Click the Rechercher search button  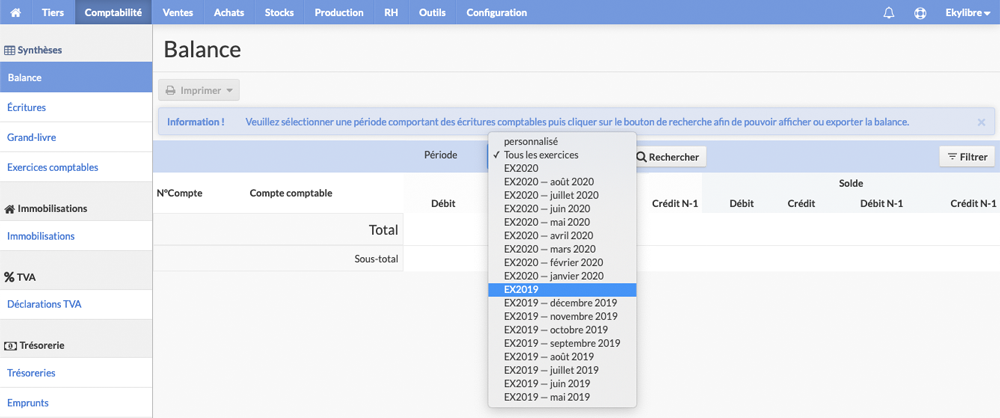[x=671, y=157]
